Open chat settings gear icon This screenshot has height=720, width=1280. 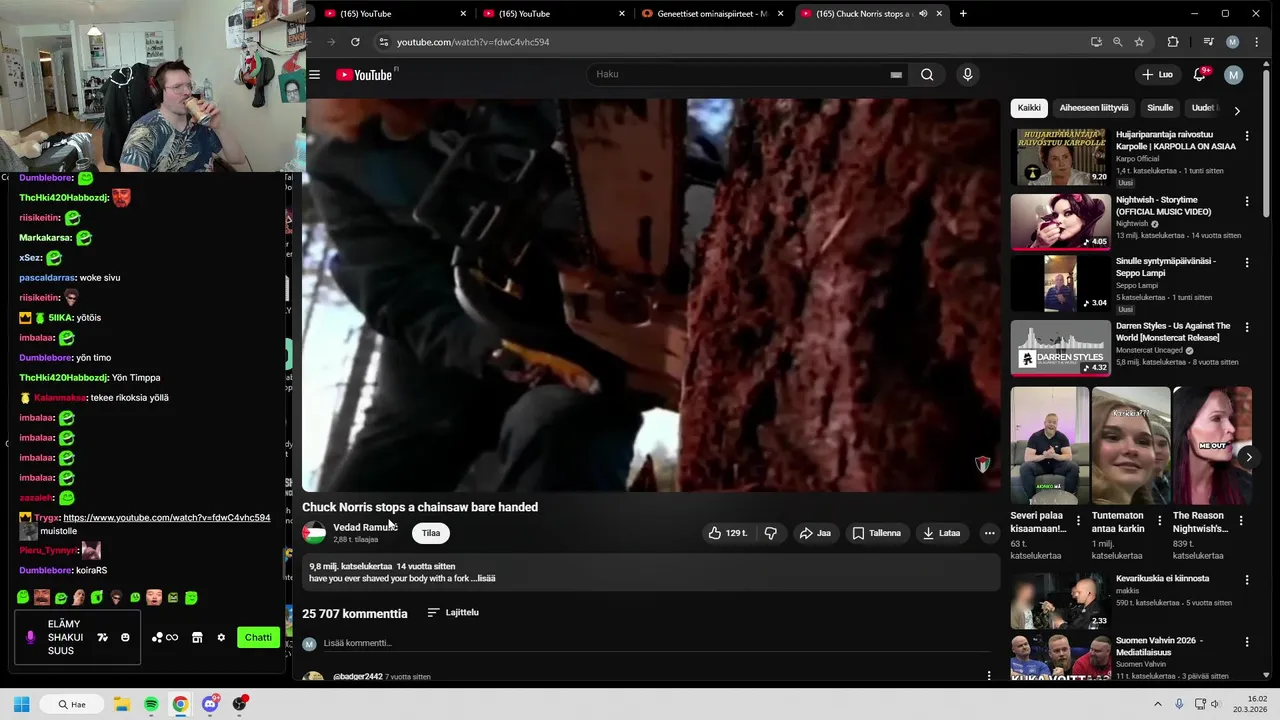coord(221,637)
